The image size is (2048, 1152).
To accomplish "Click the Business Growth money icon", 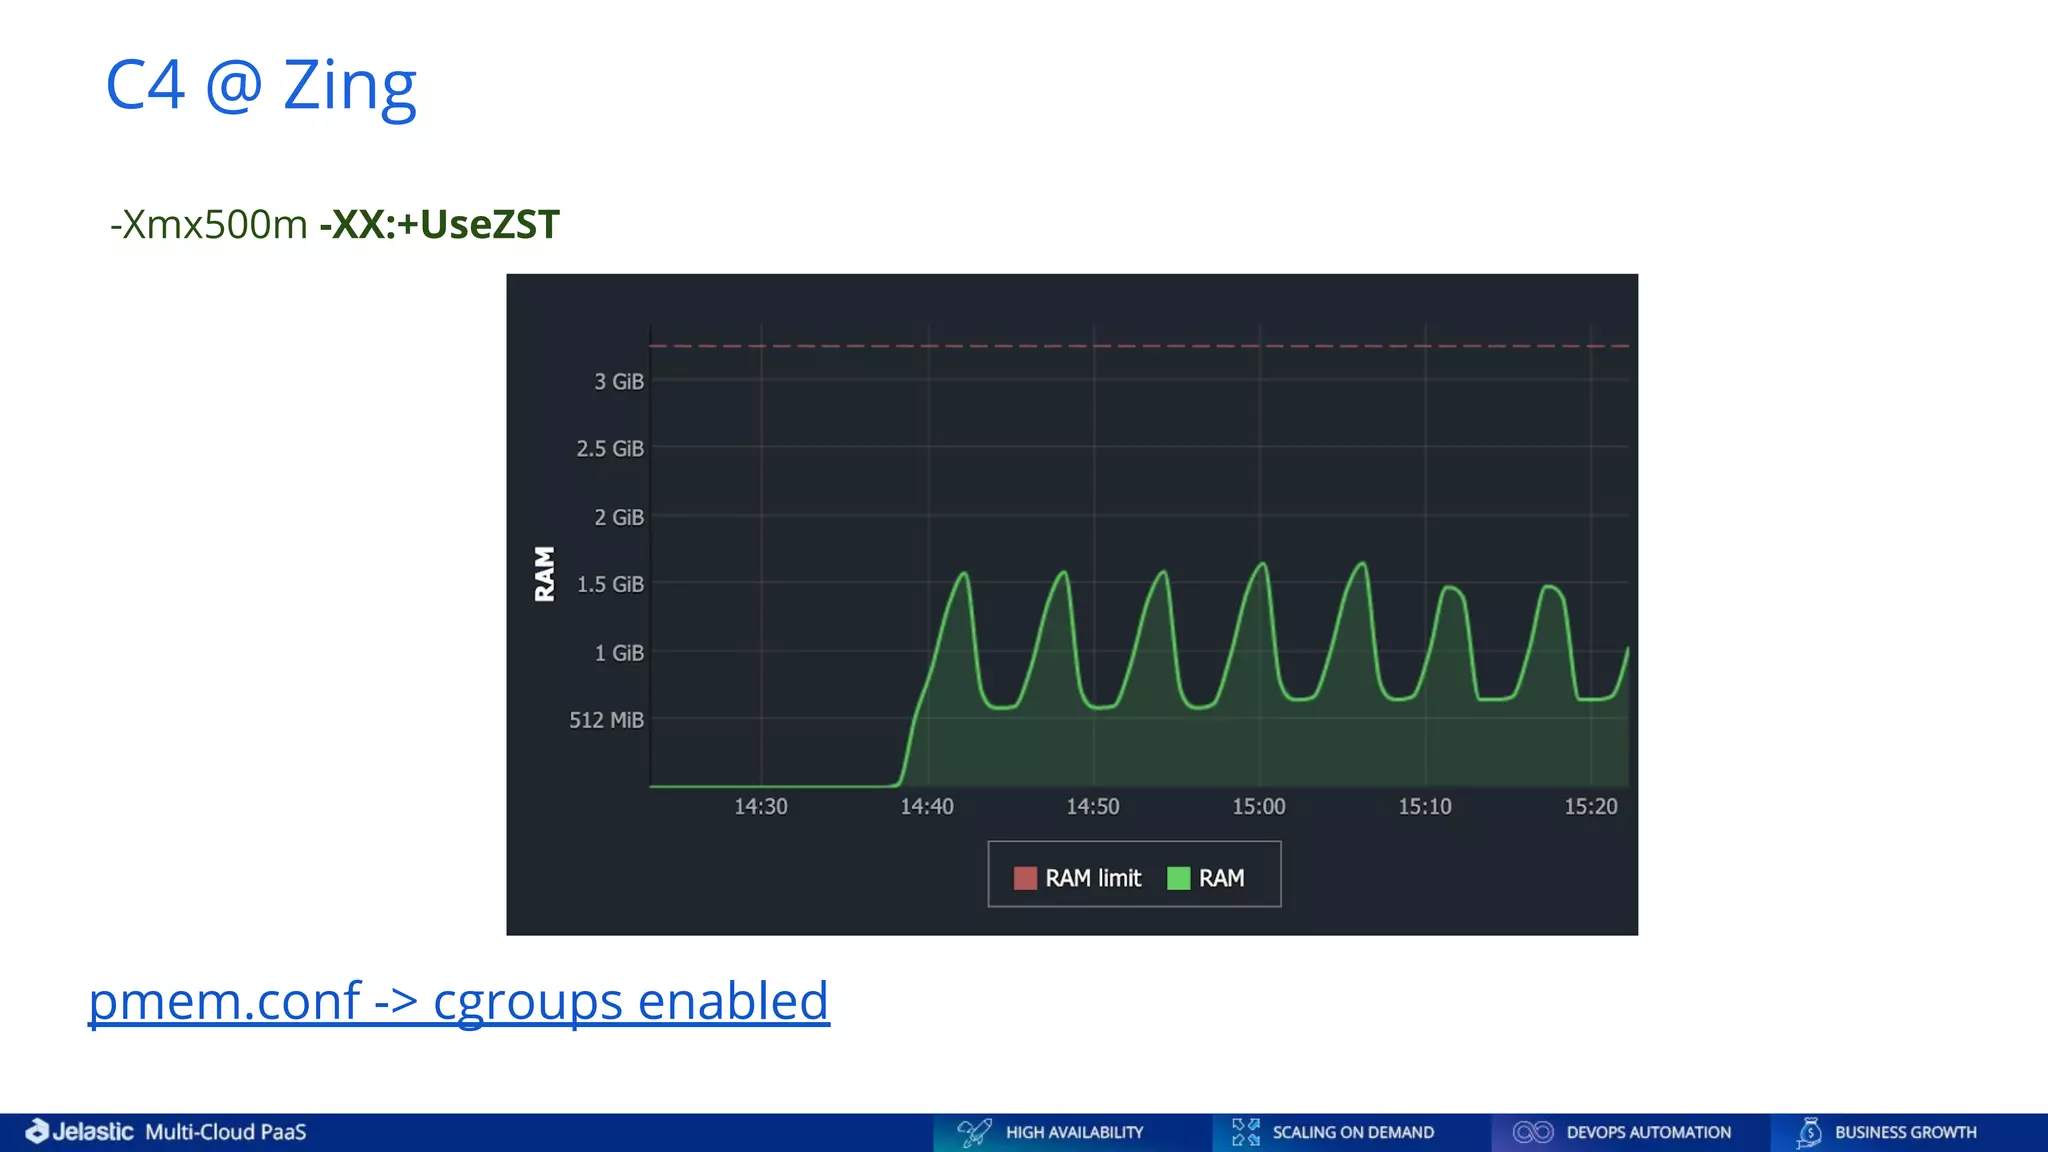I will (1809, 1132).
